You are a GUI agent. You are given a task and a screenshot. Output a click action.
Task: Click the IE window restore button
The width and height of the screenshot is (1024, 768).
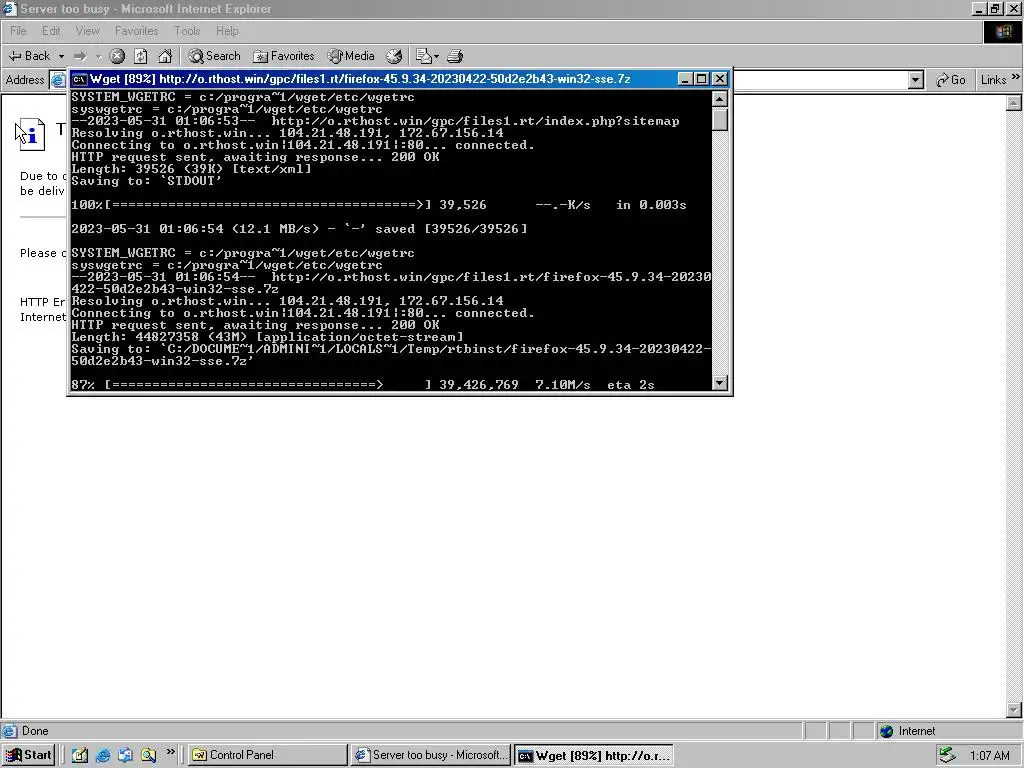click(x=995, y=8)
